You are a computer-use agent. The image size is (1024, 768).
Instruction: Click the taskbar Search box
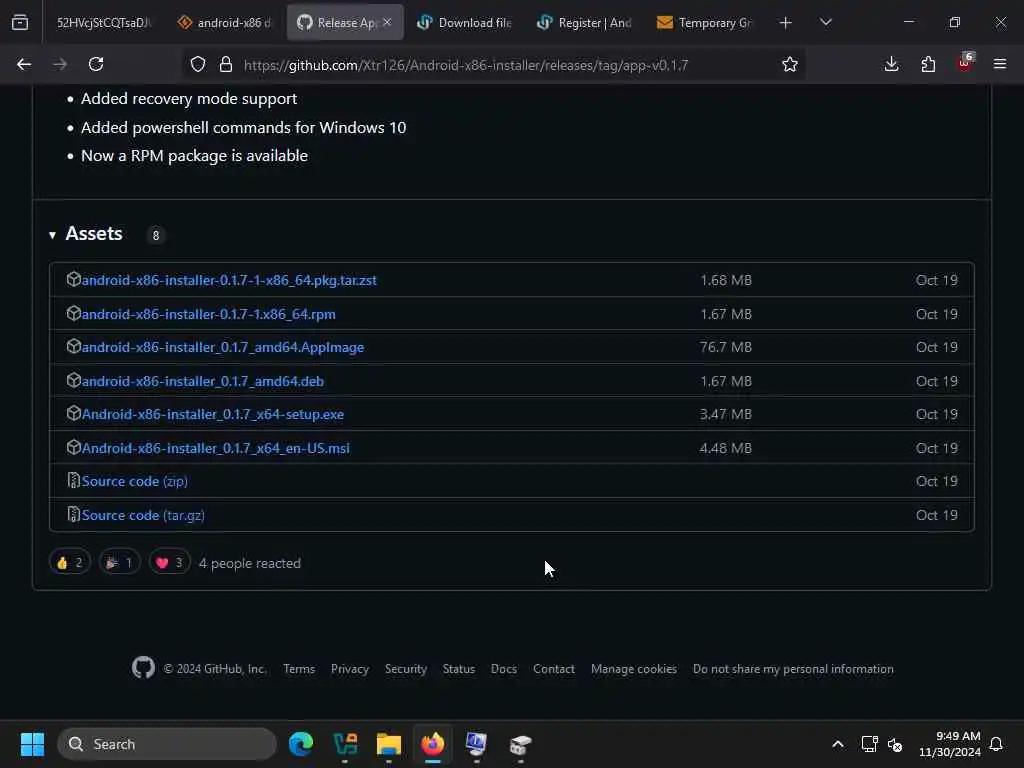pos(167,744)
